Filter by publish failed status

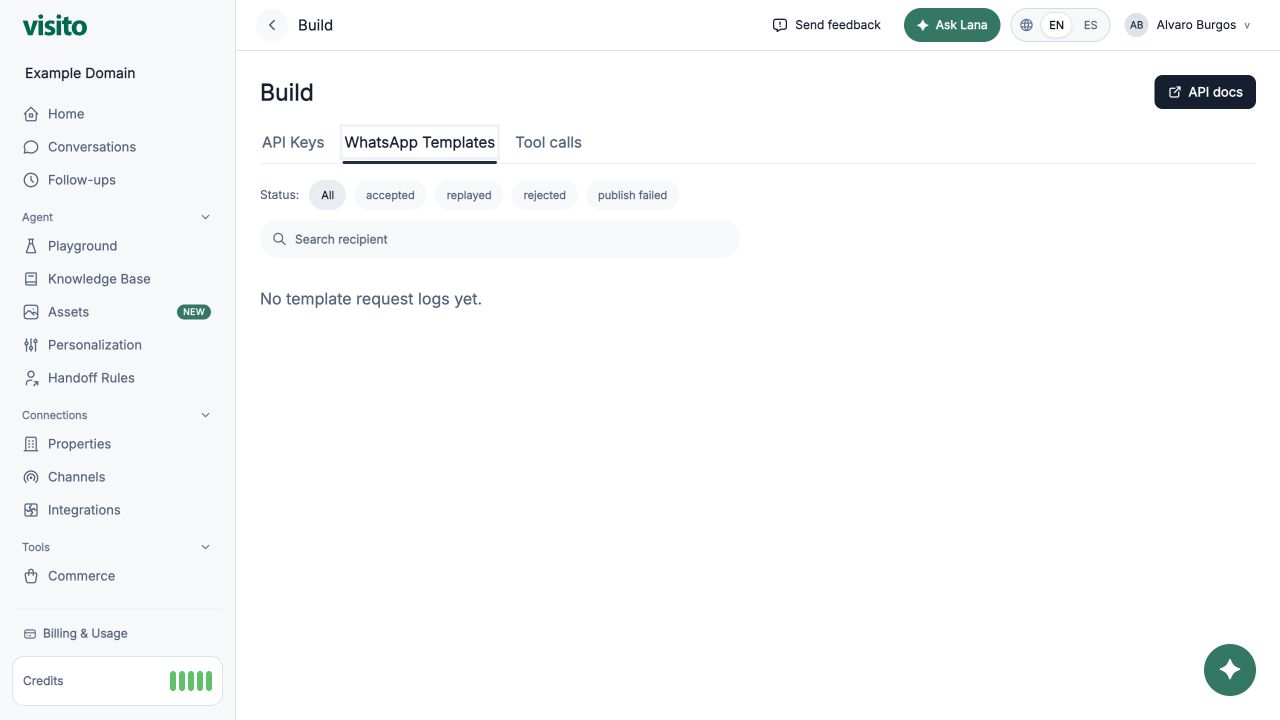pyautogui.click(x=632, y=195)
